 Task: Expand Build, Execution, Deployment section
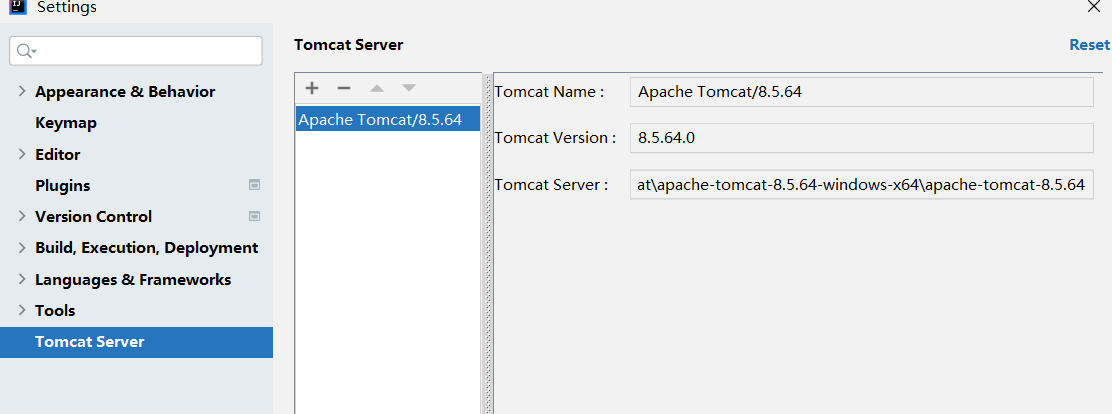[x=21, y=247]
